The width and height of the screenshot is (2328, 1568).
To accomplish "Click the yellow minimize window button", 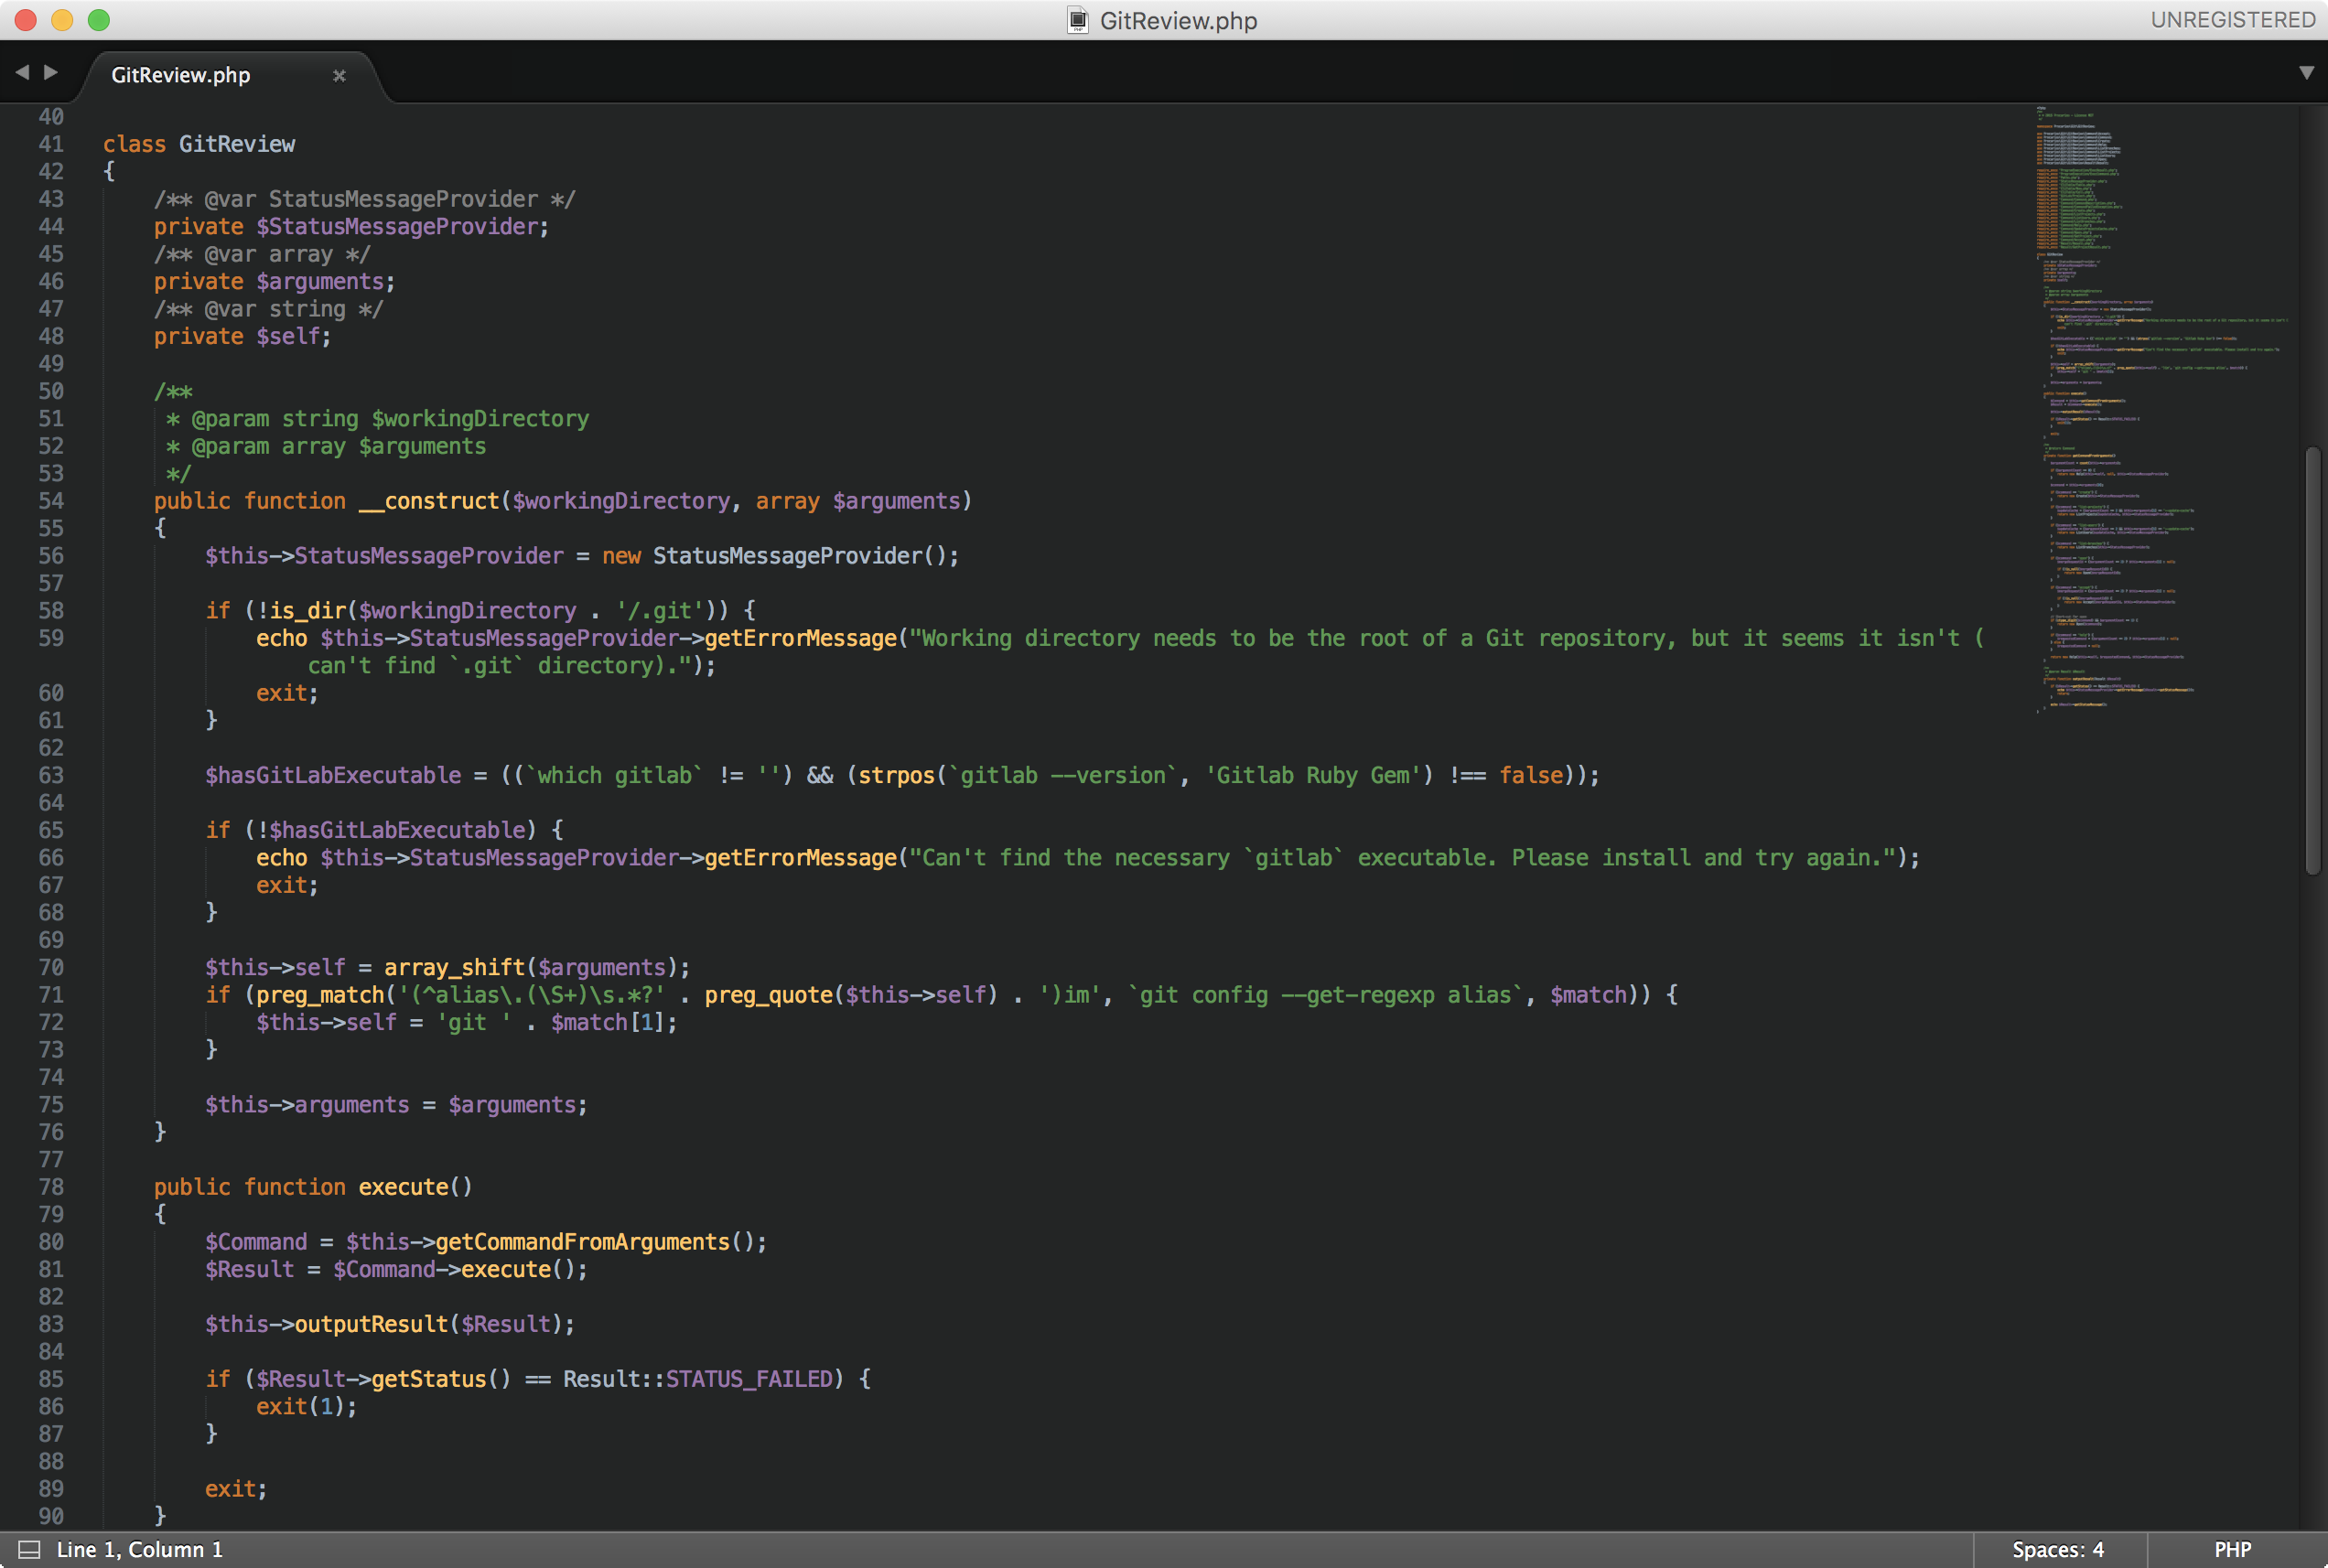I will (62, 20).
